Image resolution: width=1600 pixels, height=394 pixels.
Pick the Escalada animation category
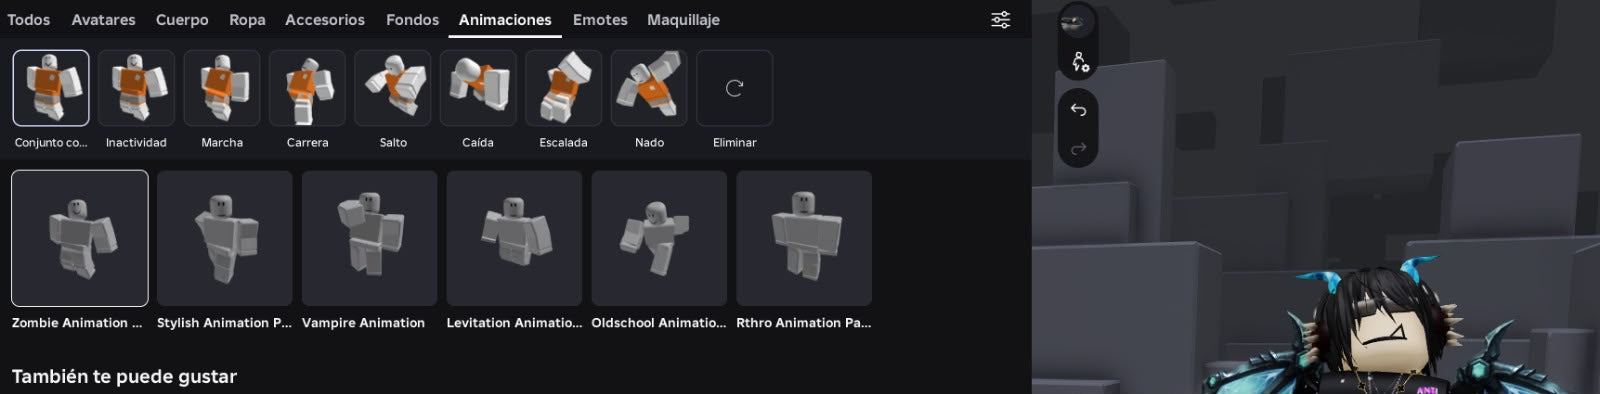coord(563,88)
